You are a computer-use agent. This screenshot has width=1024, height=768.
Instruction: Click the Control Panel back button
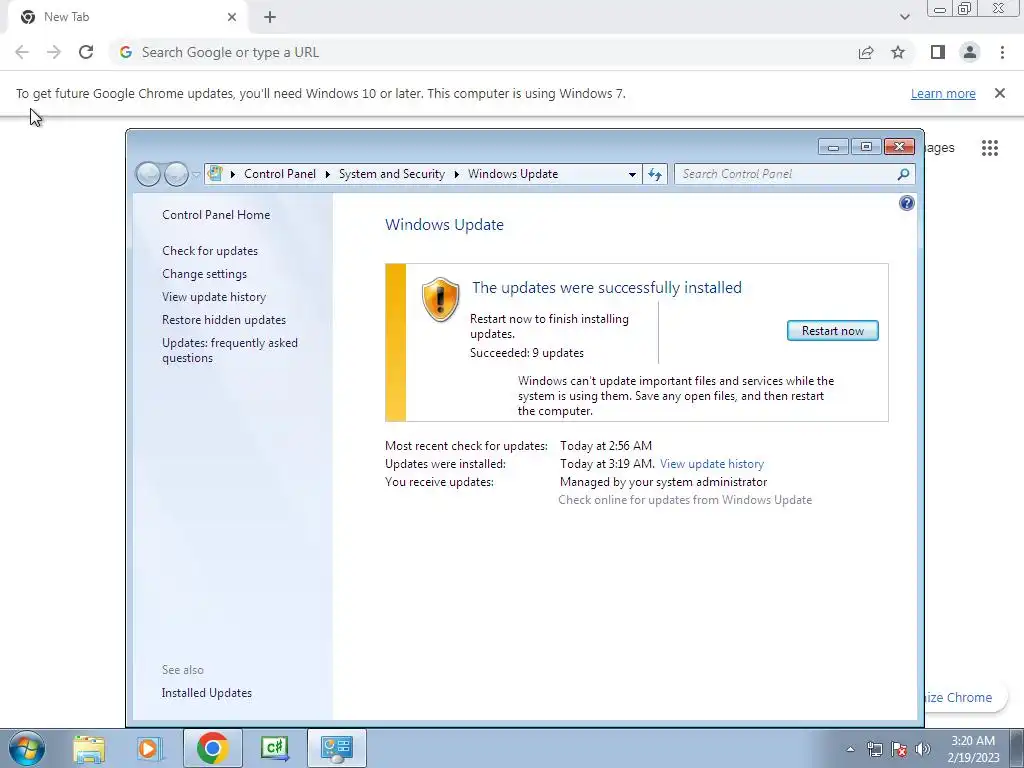(x=148, y=174)
